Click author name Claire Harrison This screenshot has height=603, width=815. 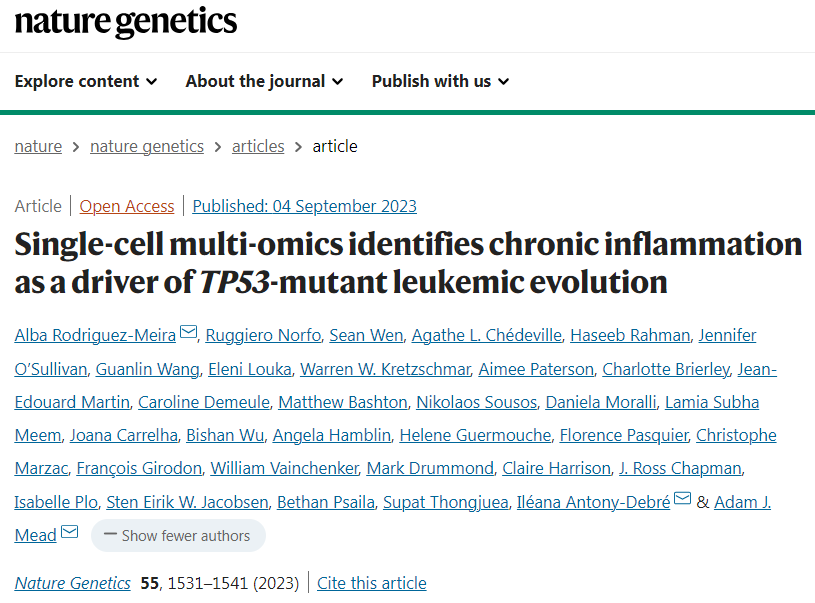click(x=556, y=468)
